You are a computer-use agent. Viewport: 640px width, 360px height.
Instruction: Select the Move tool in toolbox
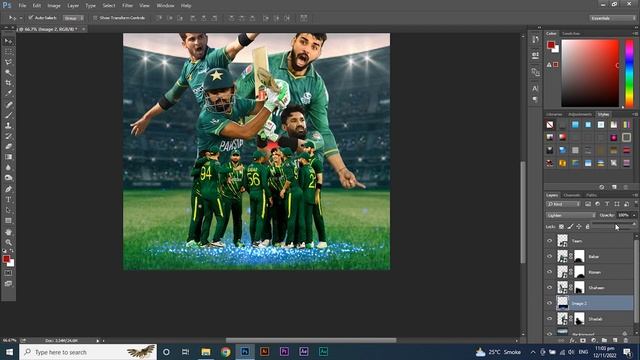(x=8, y=41)
